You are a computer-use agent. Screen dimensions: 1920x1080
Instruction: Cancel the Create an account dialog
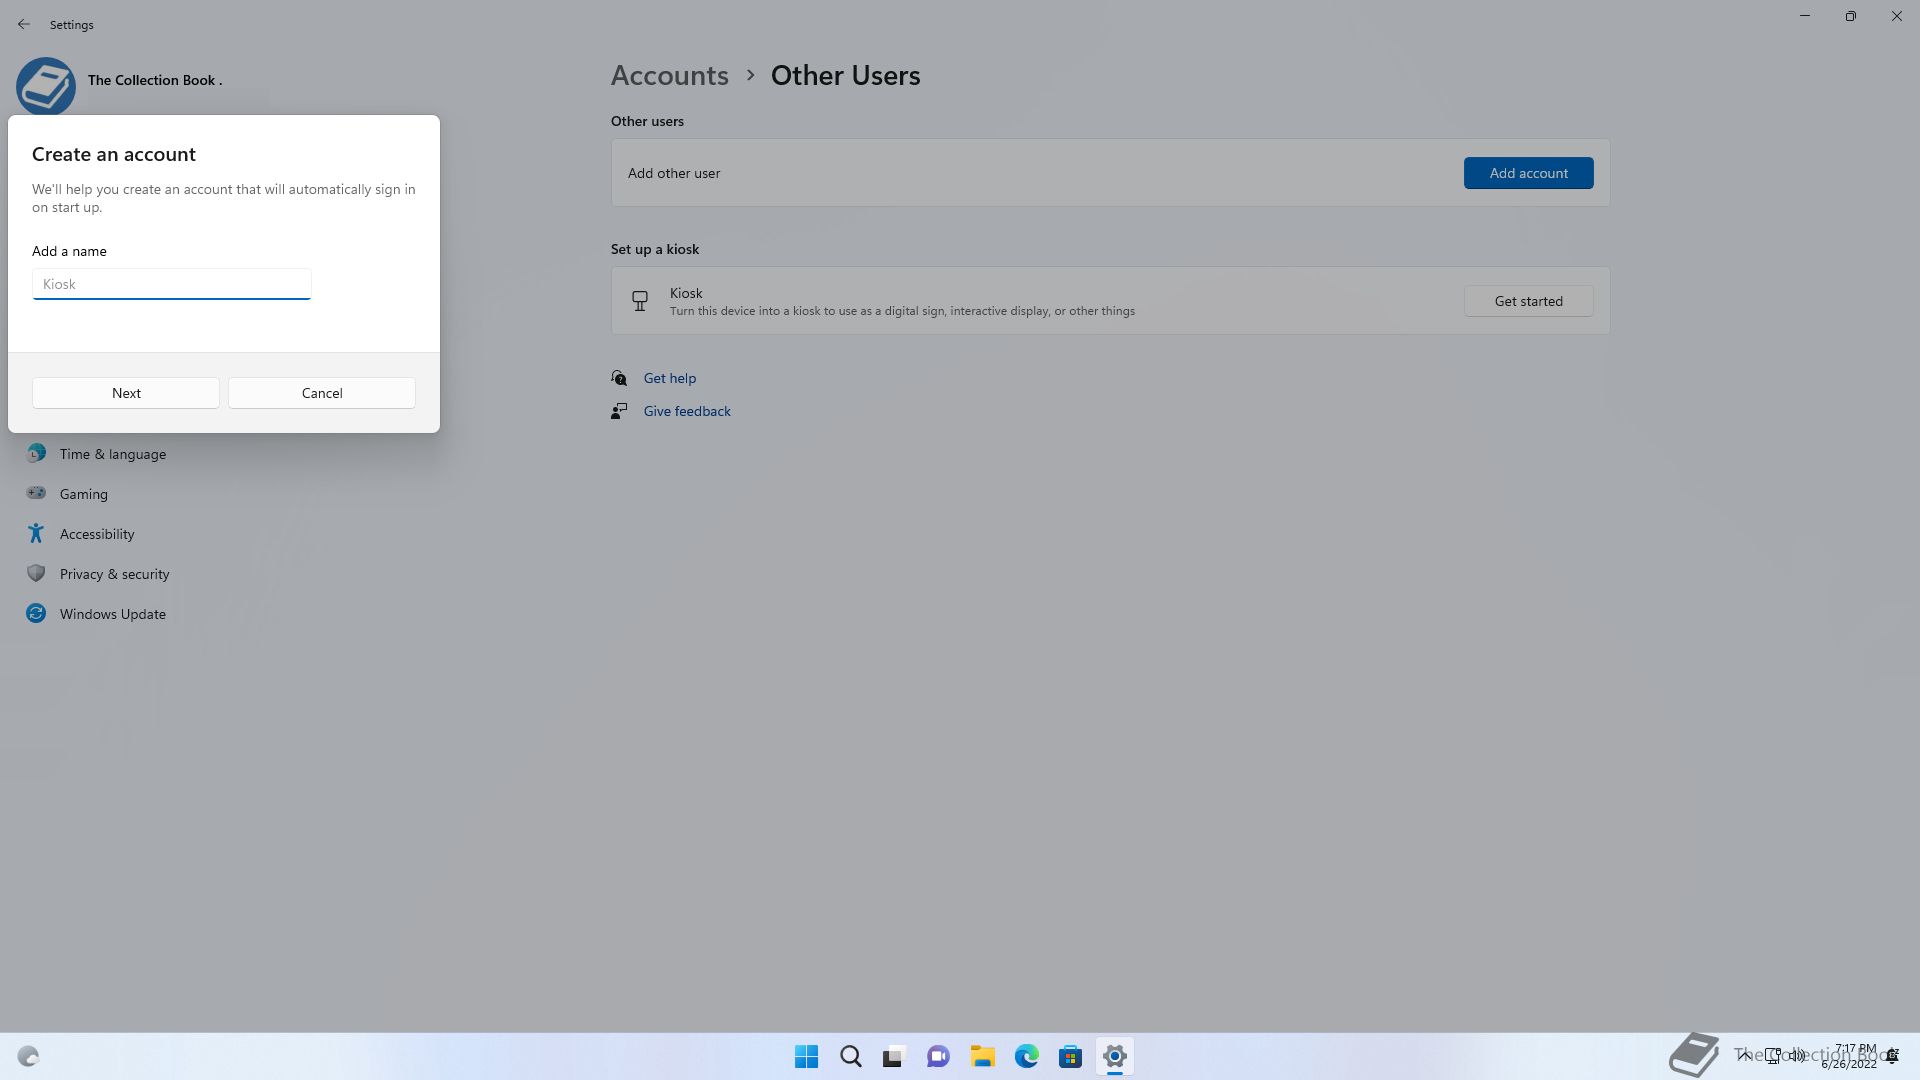pyautogui.click(x=322, y=393)
